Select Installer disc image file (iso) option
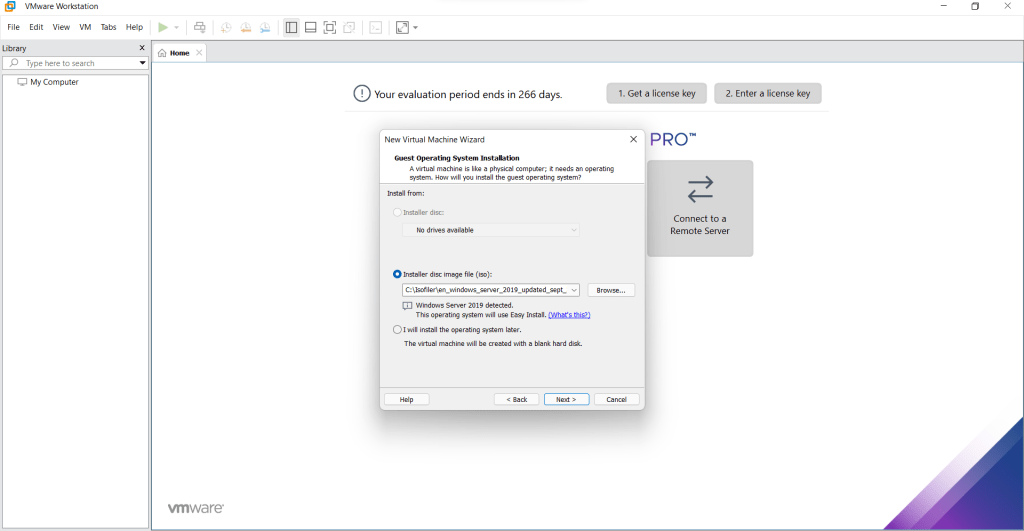The image size is (1024, 531). click(x=398, y=274)
